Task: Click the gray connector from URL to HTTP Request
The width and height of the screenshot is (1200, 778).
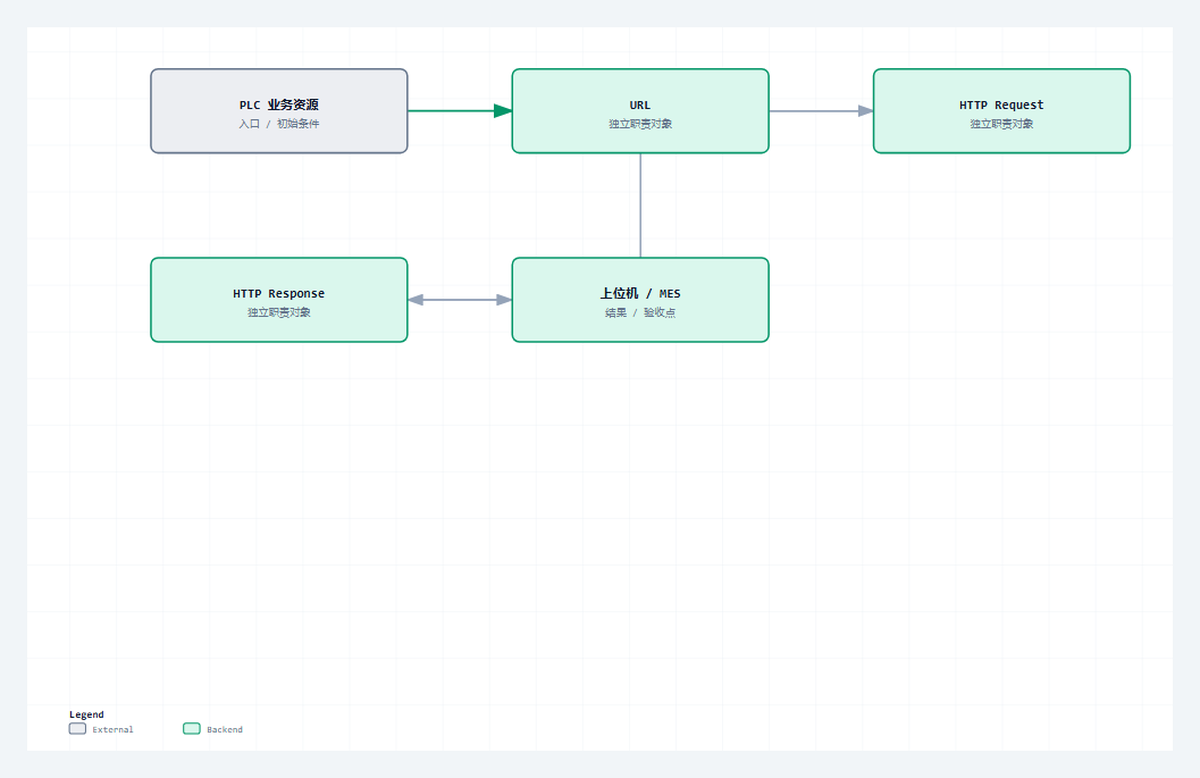Action: [821, 111]
